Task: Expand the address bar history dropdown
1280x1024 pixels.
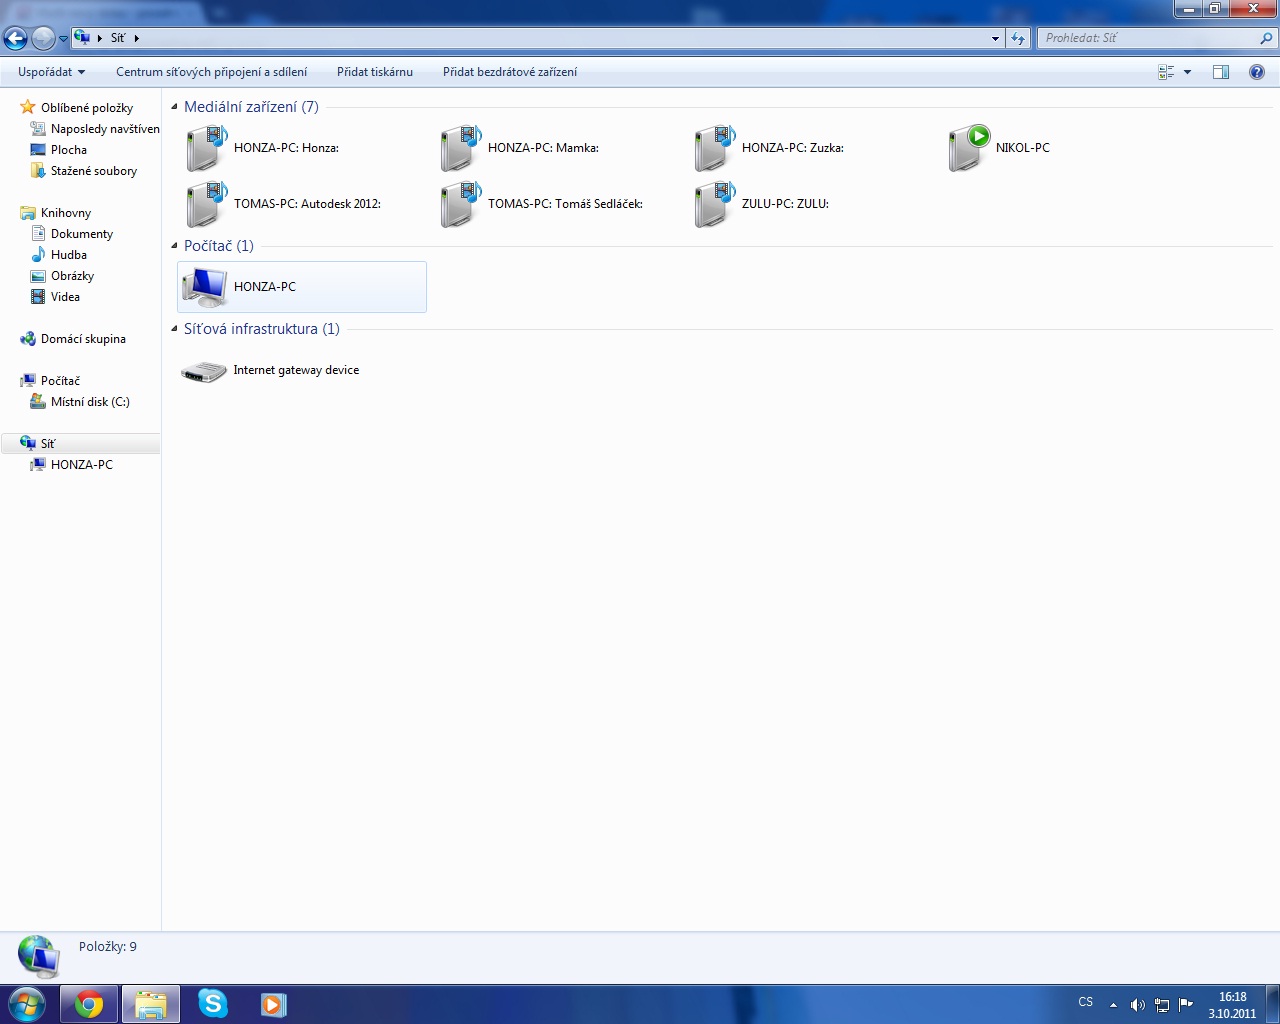Action: [x=995, y=38]
